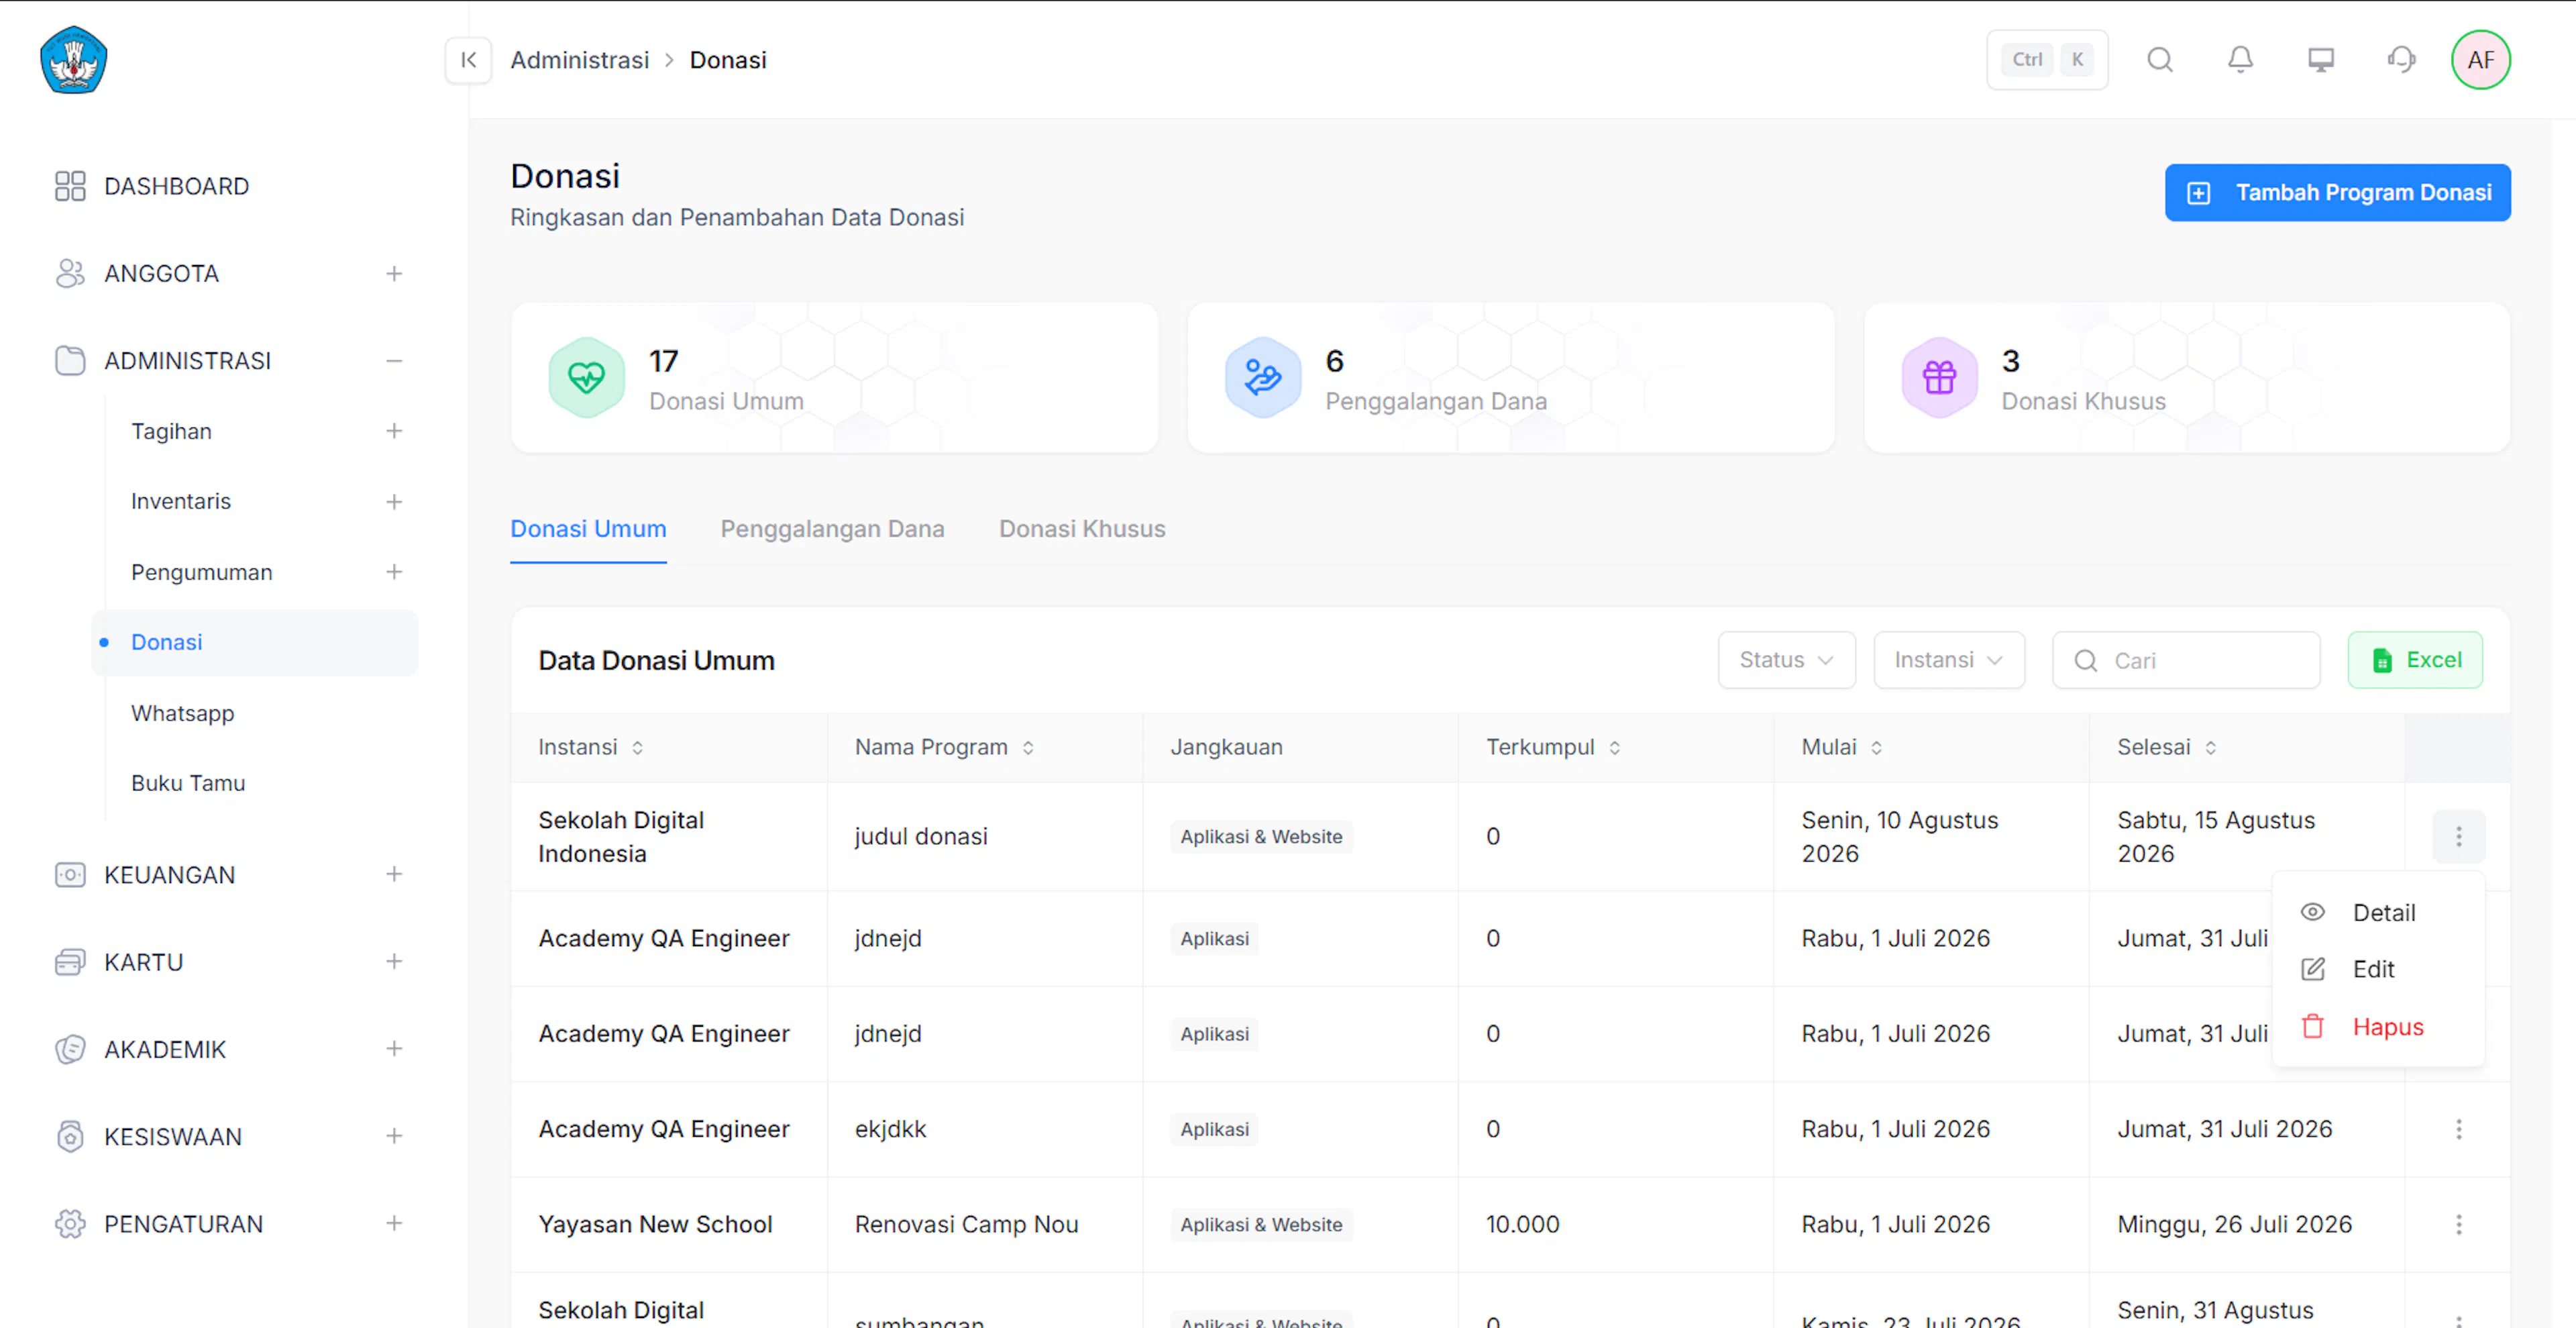The height and width of the screenshot is (1328, 2576).
Task: Click the Akademik icon in sidebar
Action: pyautogui.click(x=70, y=1049)
